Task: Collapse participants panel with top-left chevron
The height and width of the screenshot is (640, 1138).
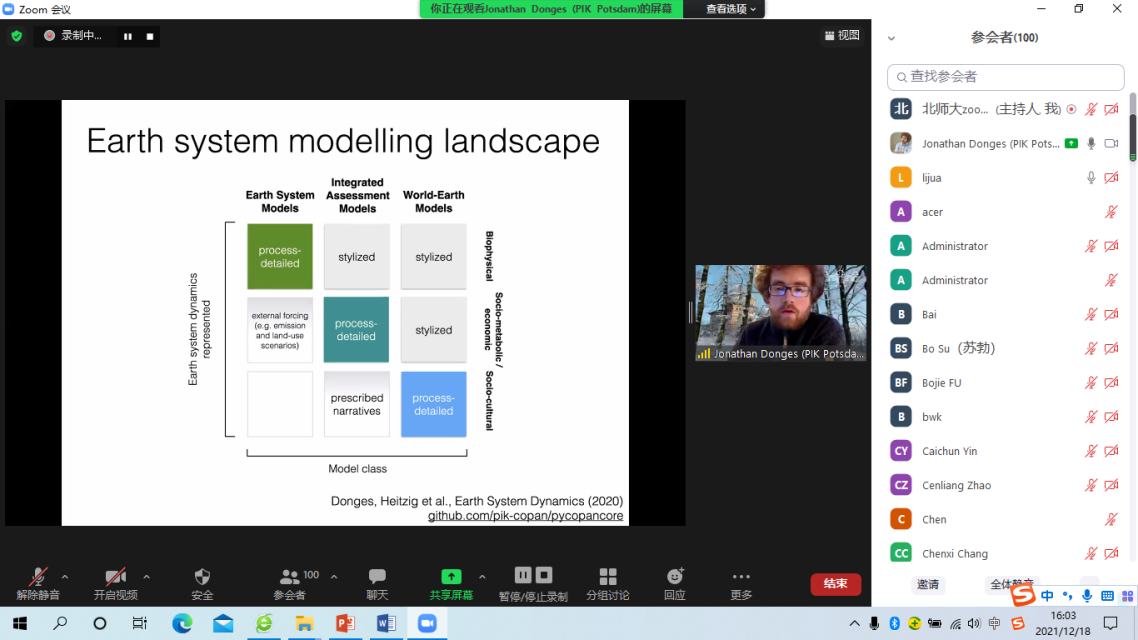Action: click(x=891, y=38)
